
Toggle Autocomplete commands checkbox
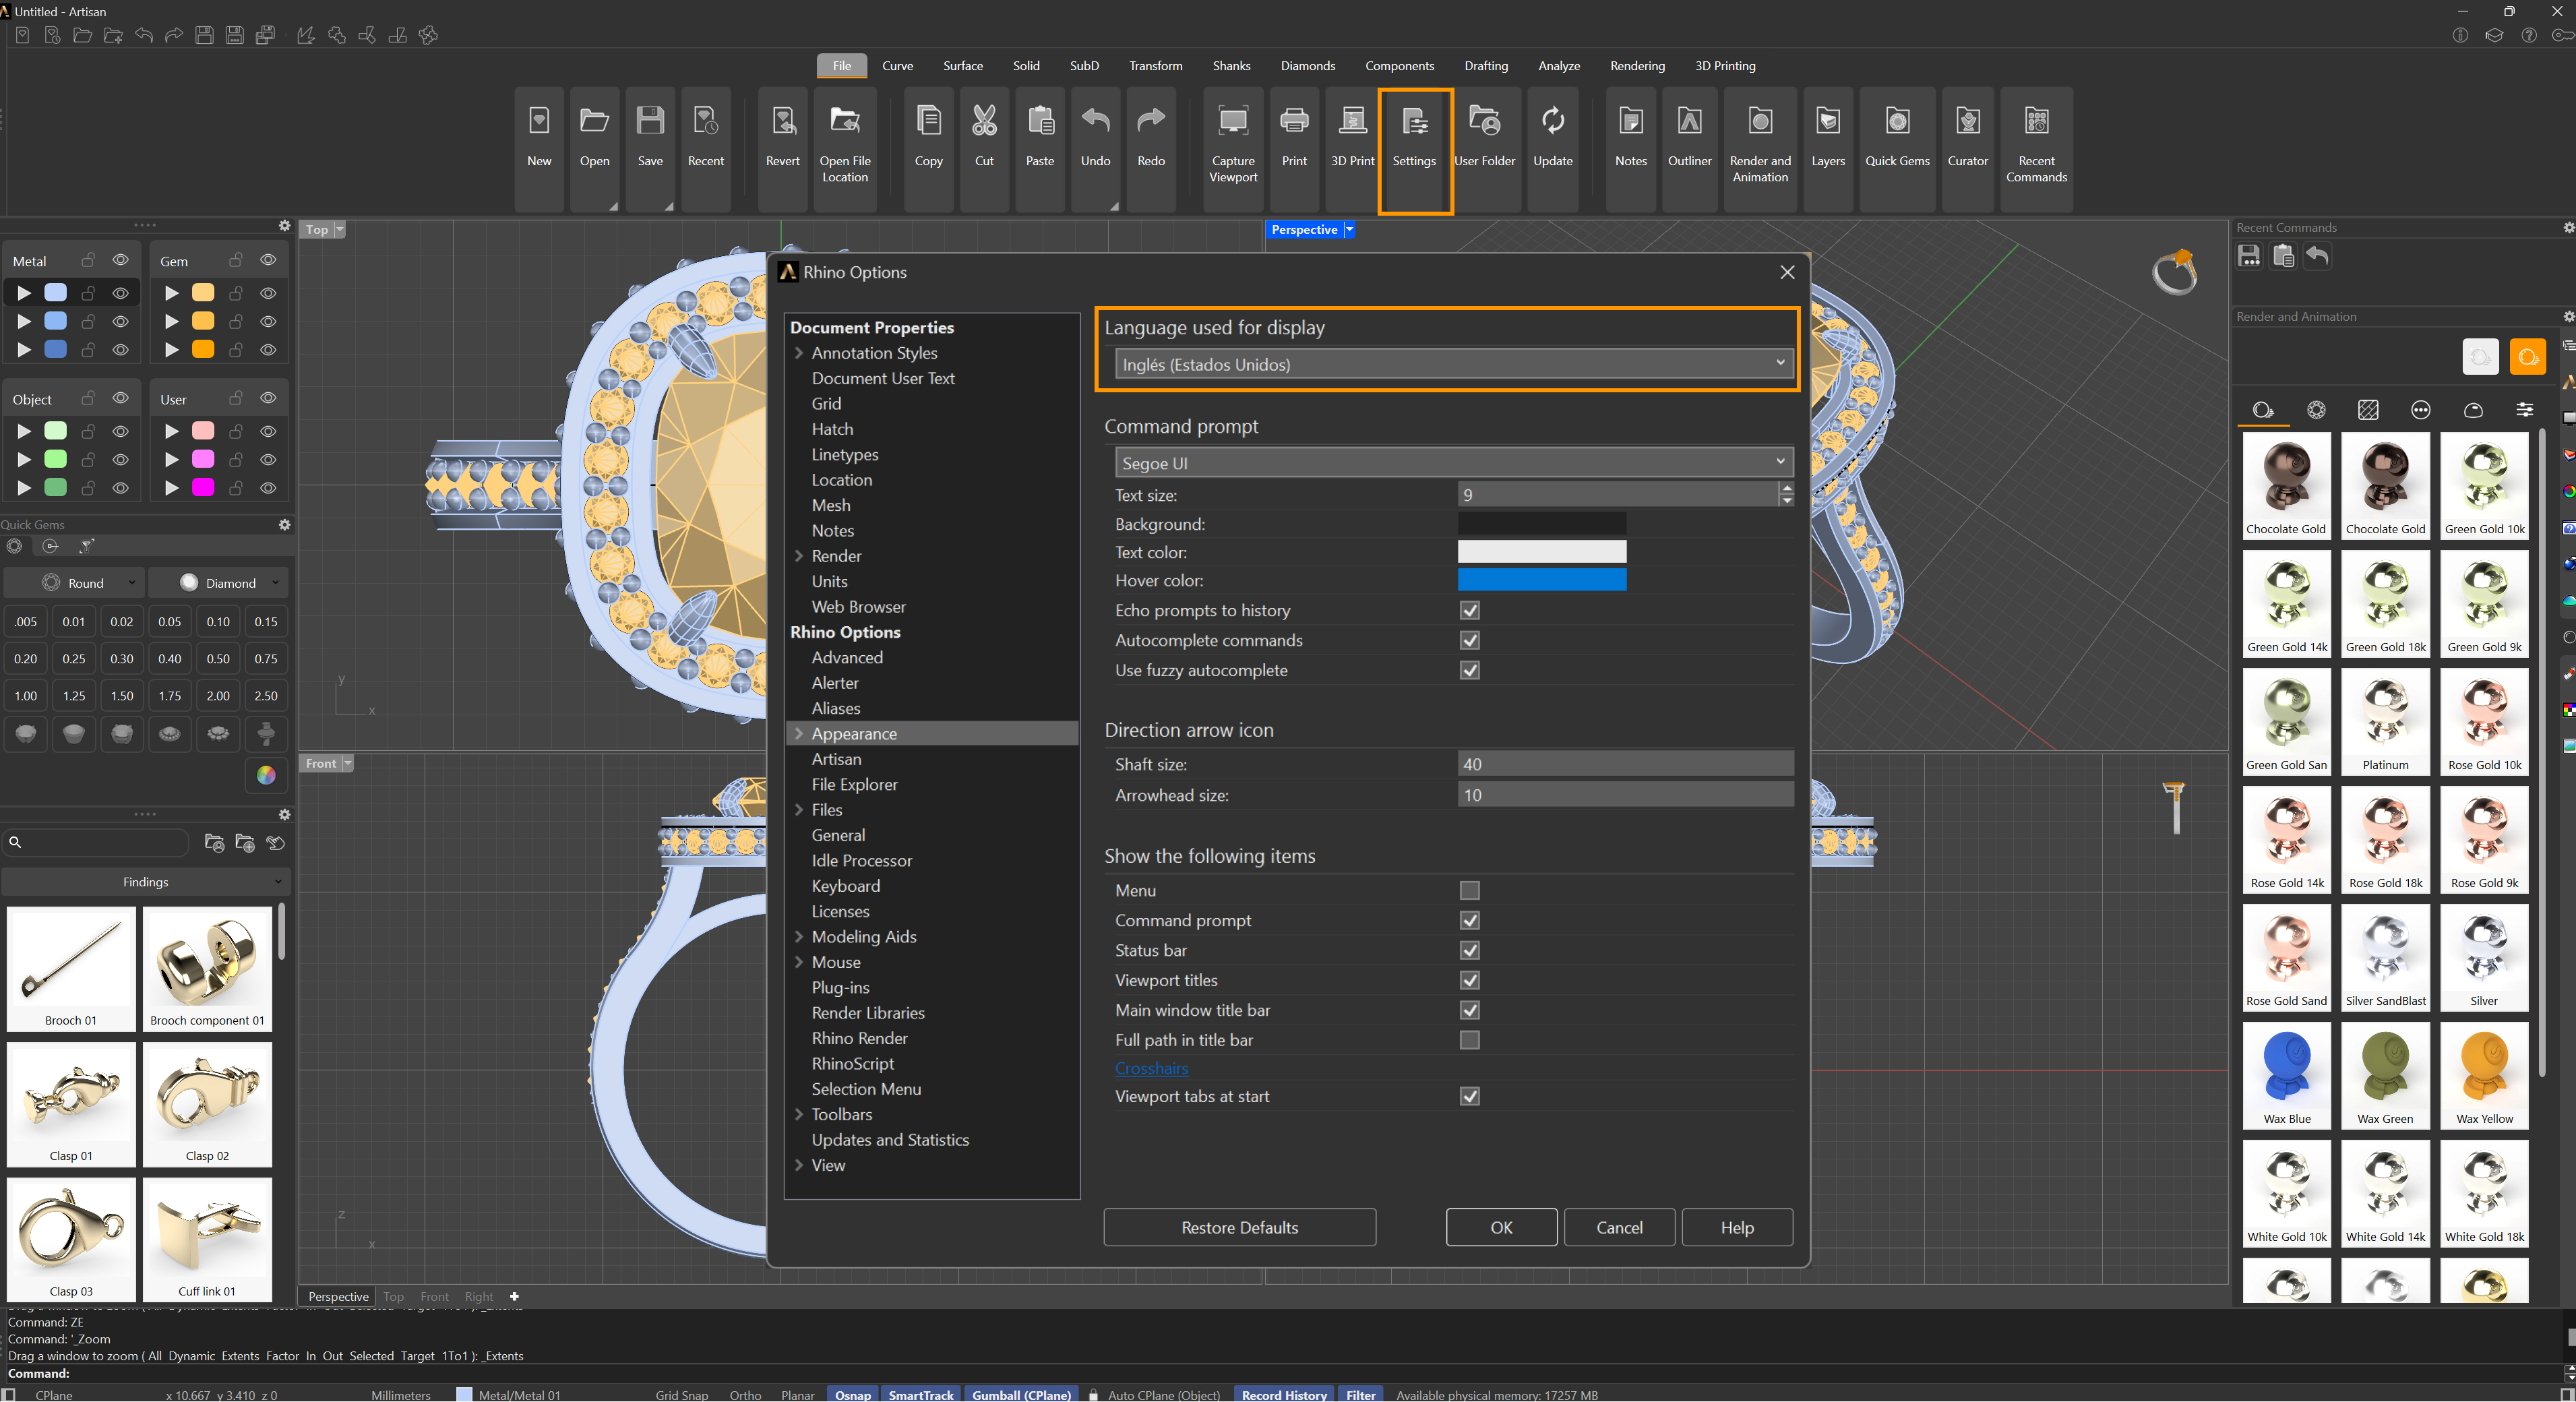(x=1469, y=640)
